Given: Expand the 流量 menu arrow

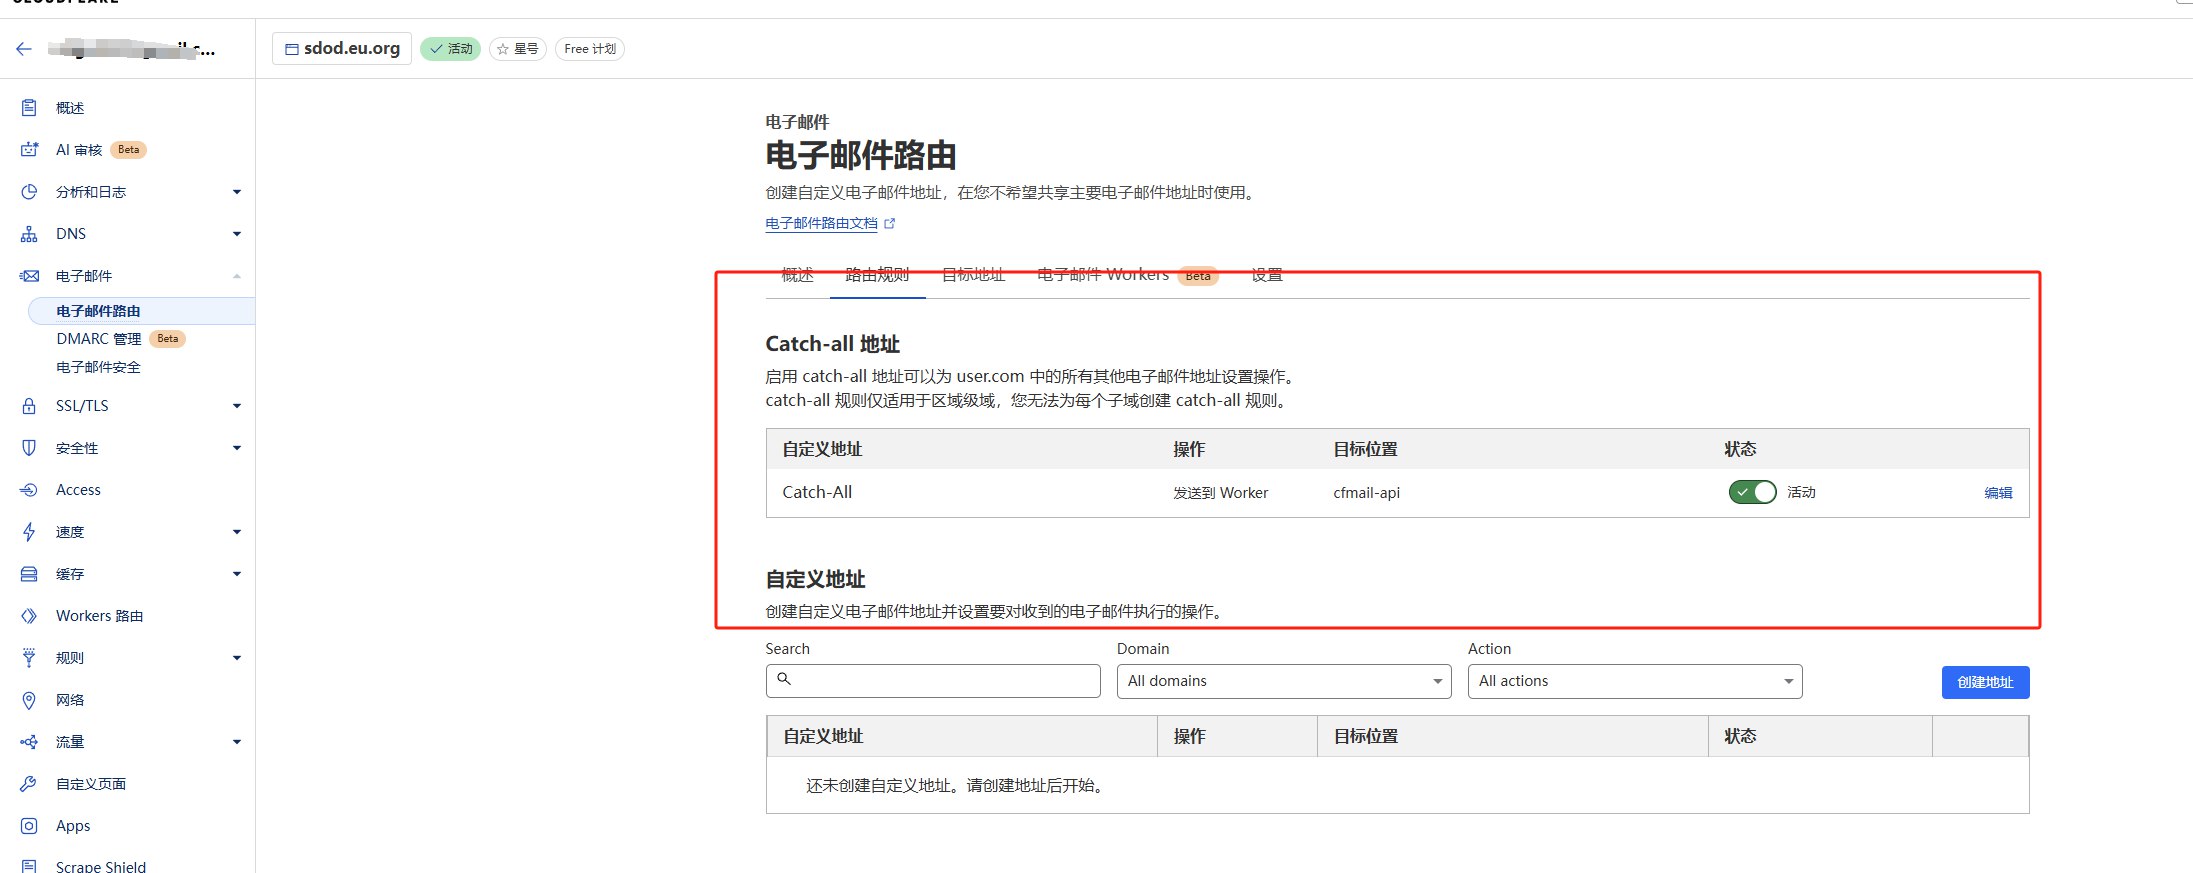Looking at the screenshot, I should [237, 741].
